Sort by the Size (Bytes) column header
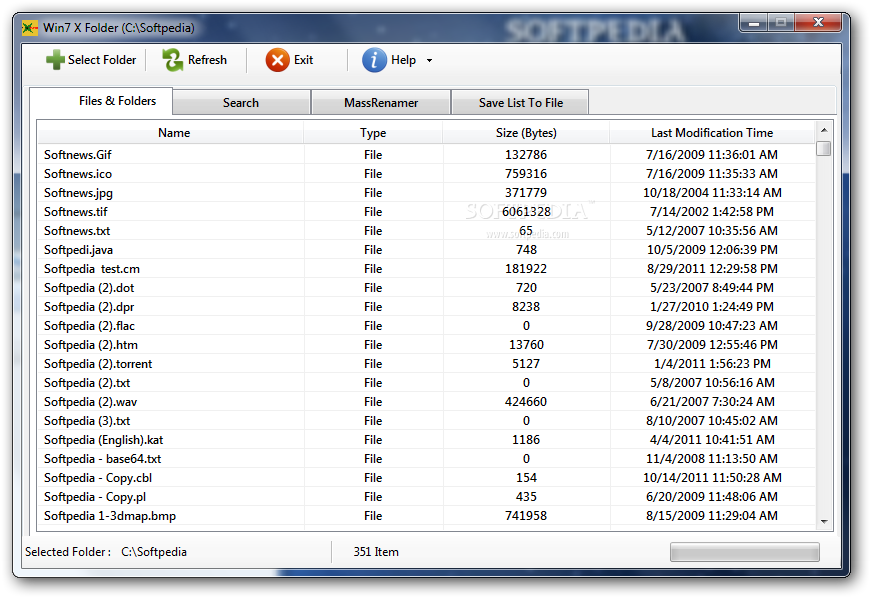Viewport: 871px width, 598px height. pos(526,133)
